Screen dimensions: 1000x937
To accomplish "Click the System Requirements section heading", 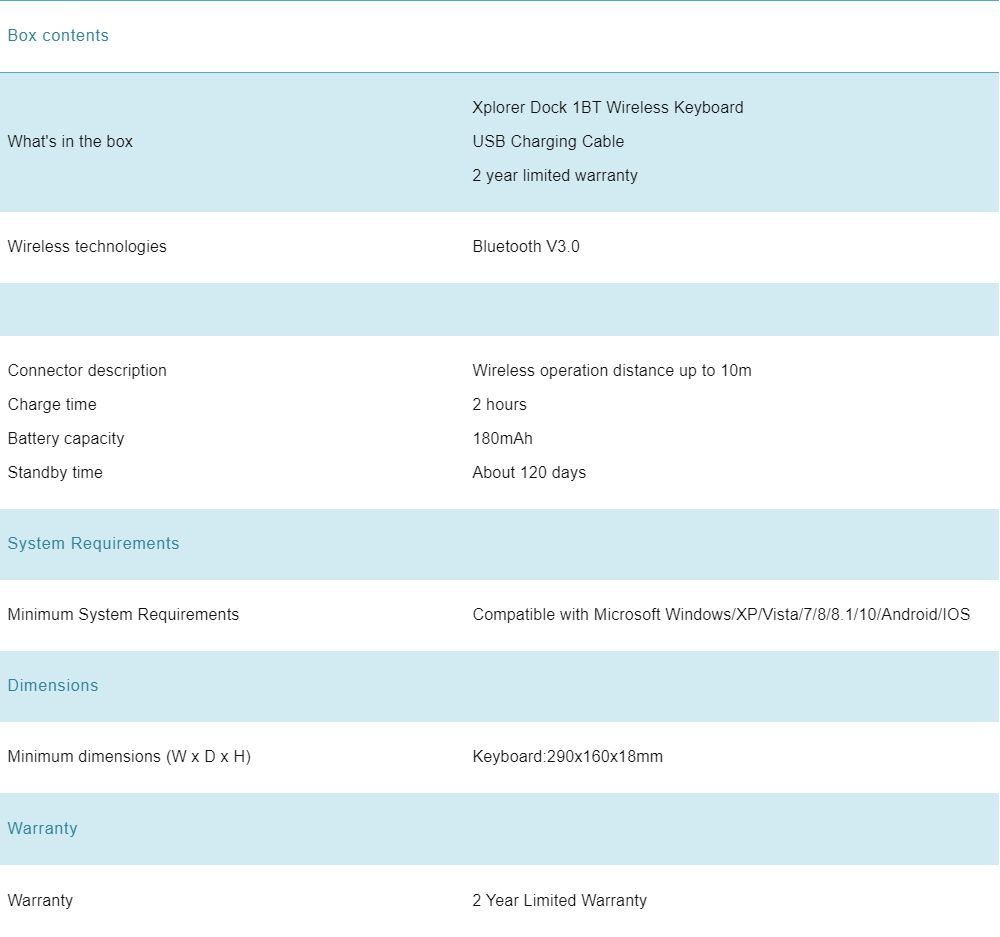I will [93, 544].
